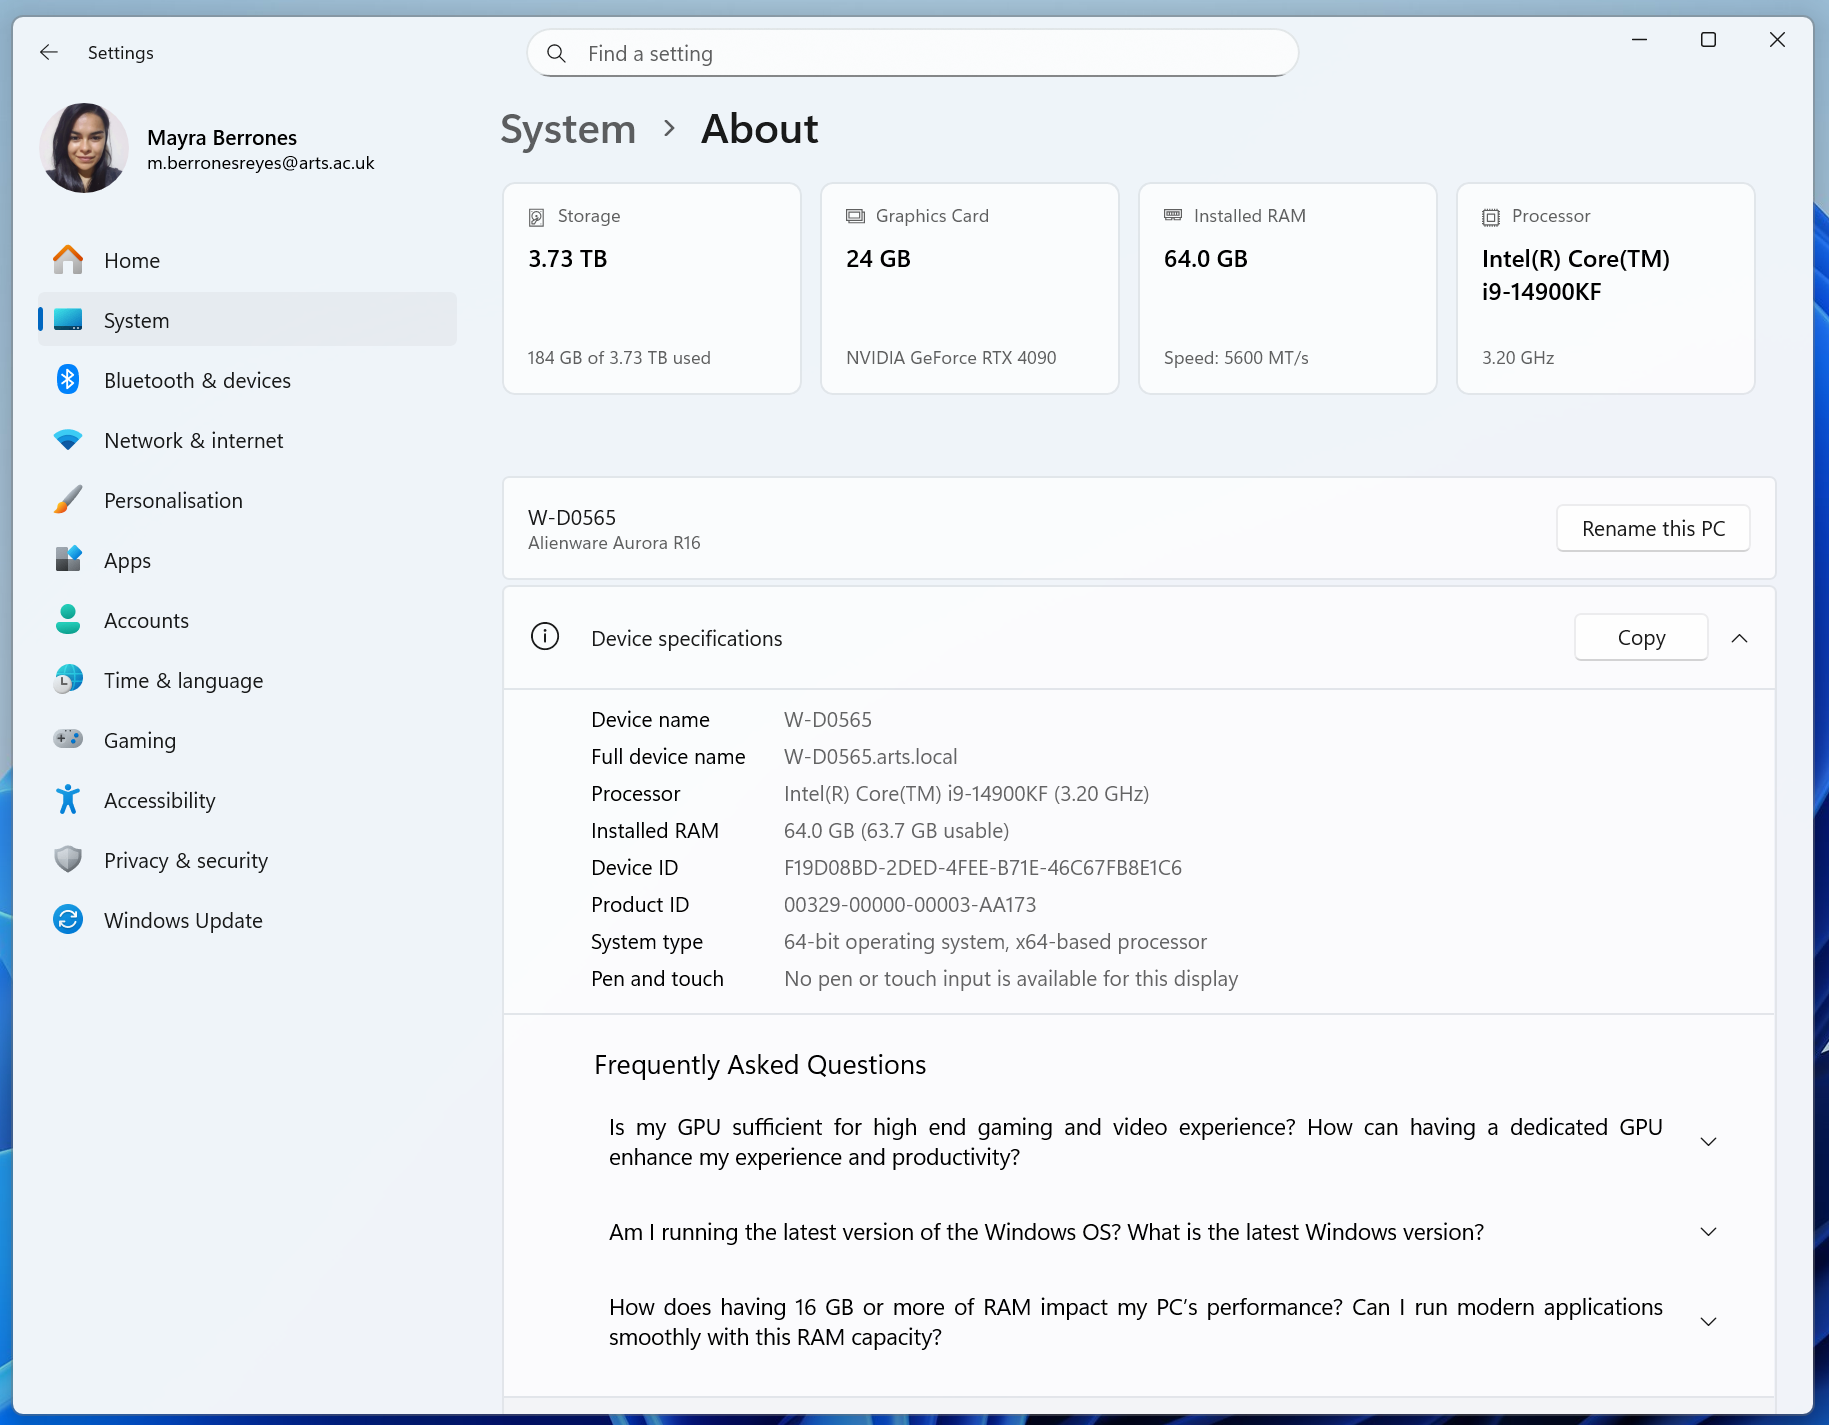Click the System breadcrumb link

[x=568, y=129]
